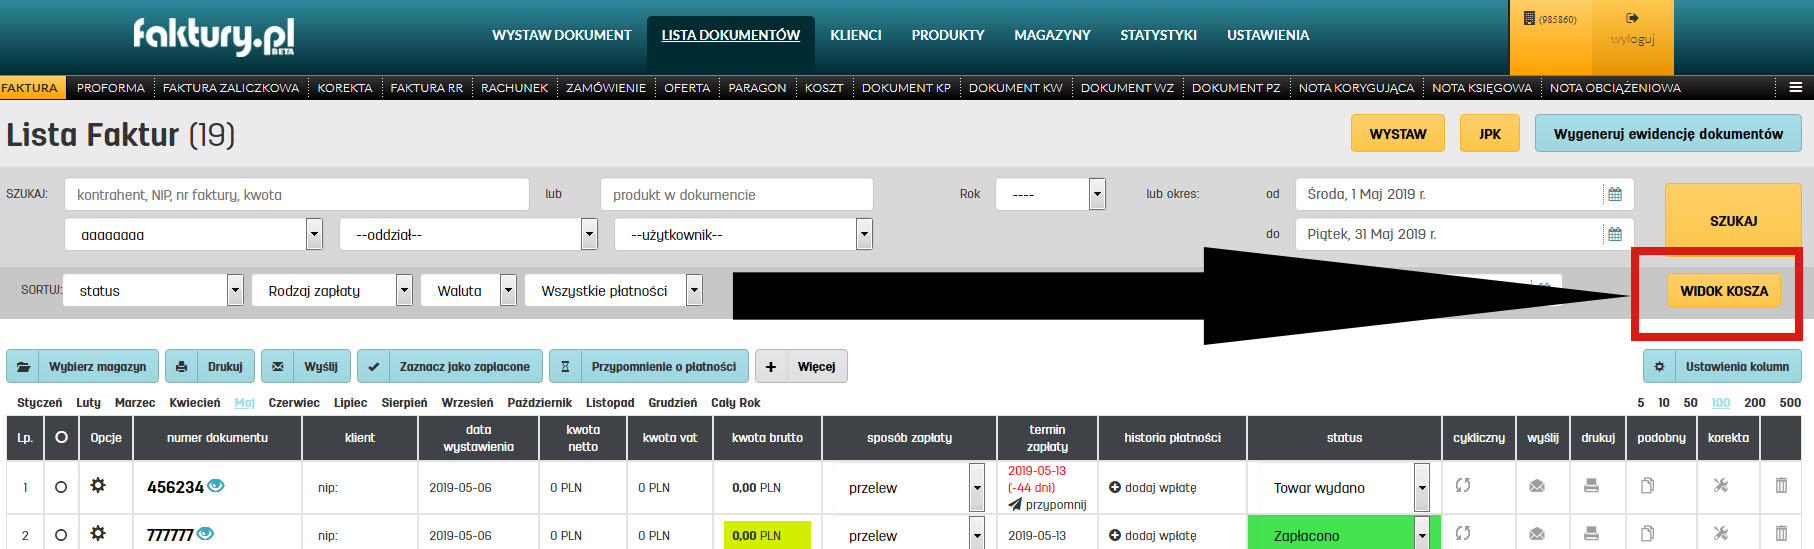Click eye preview icon next to 456234
This screenshot has height=549, width=1814.
point(216,486)
